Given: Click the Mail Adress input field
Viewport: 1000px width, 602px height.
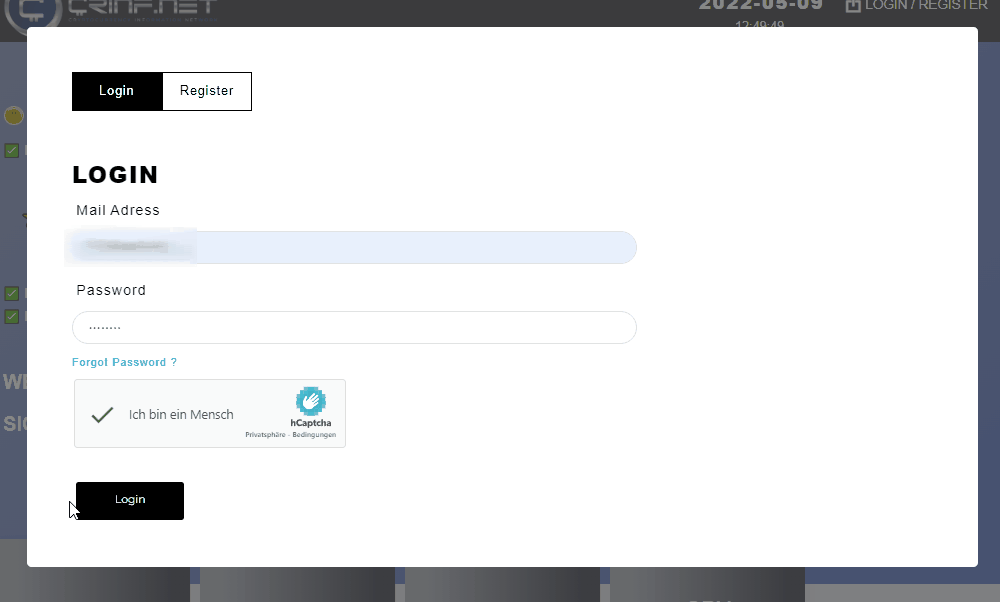Looking at the screenshot, I should click(354, 247).
